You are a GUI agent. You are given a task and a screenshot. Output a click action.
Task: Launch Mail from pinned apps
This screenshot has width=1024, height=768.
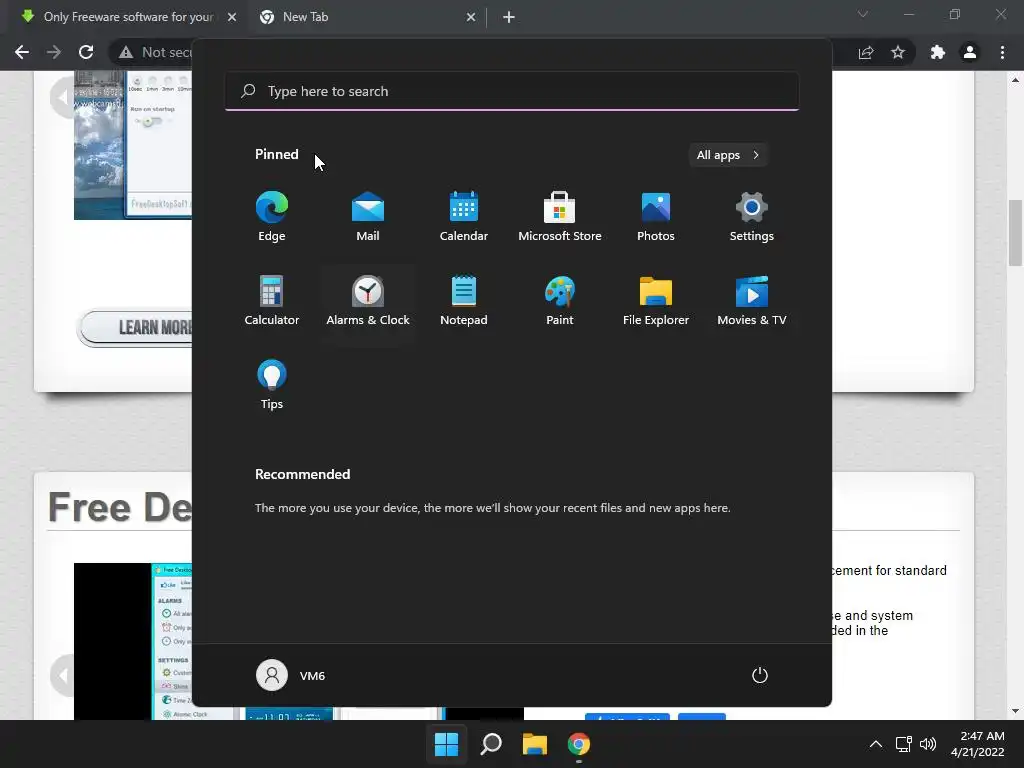click(368, 217)
